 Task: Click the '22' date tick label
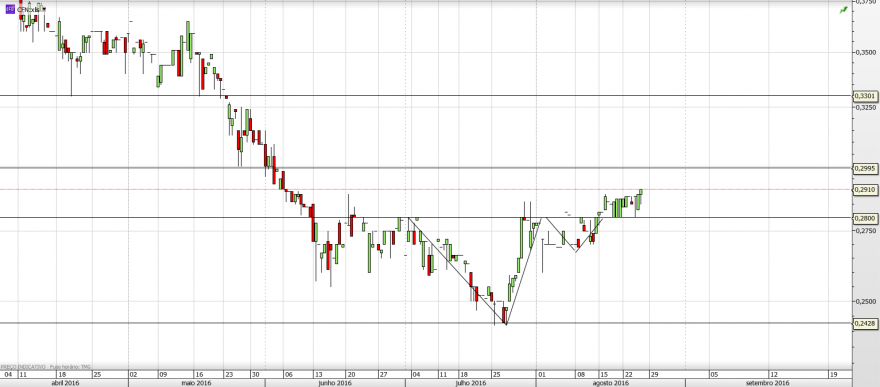pos(629,374)
